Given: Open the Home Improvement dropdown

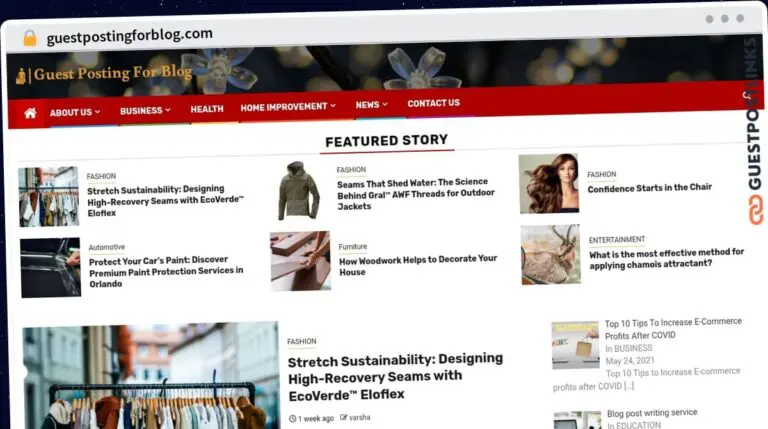Looking at the screenshot, I should 288,107.
